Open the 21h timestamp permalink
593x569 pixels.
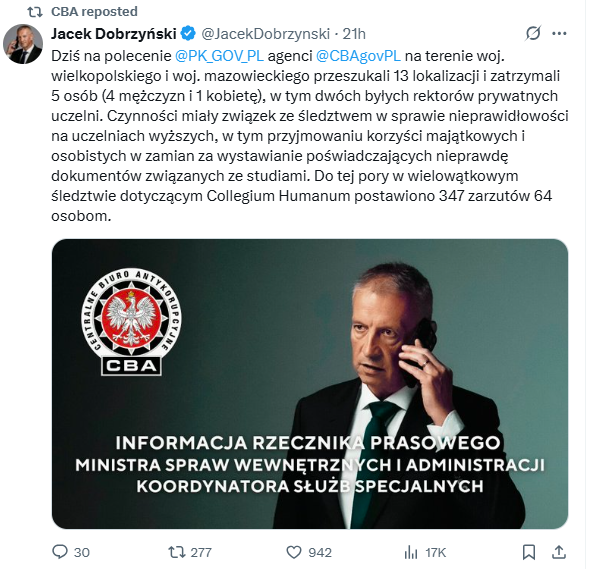click(x=354, y=34)
